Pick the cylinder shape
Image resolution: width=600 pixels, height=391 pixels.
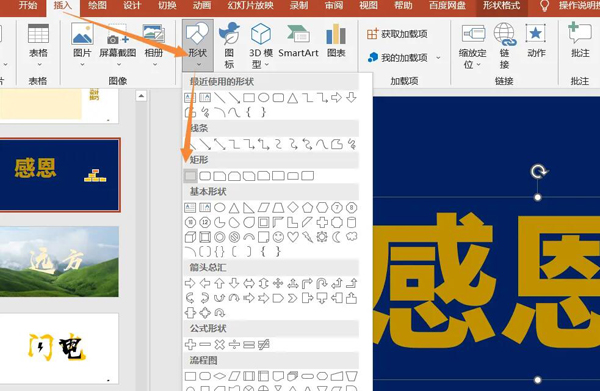click(351, 222)
